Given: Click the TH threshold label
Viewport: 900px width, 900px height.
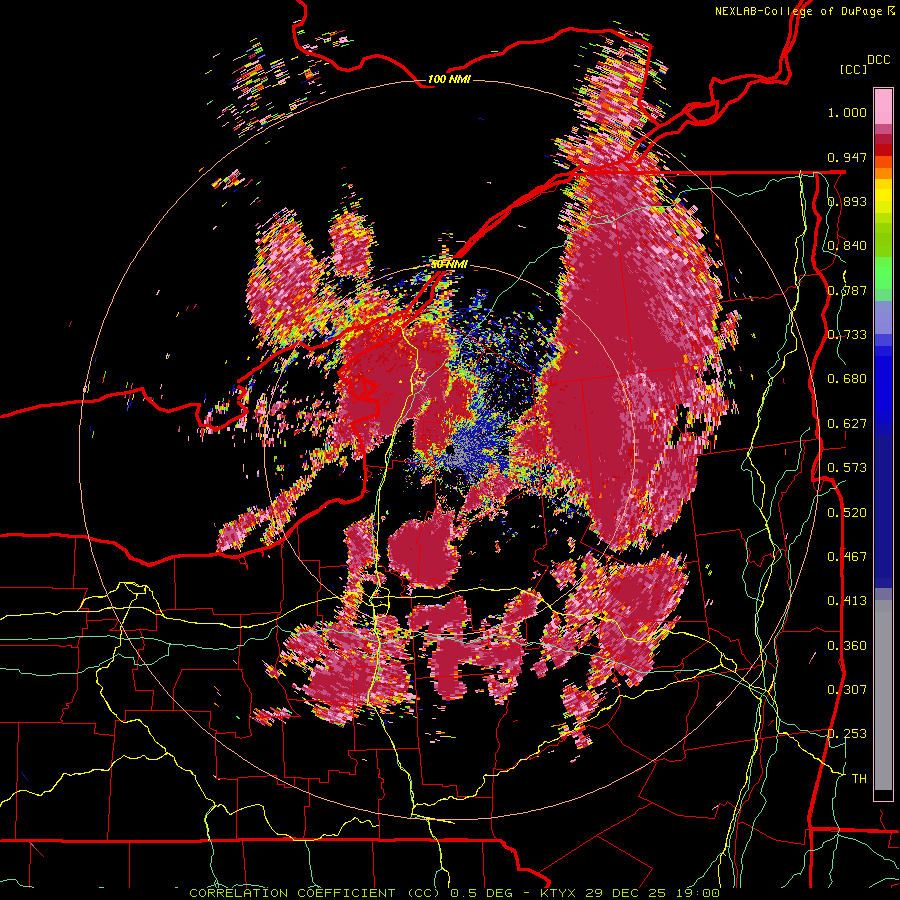Looking at the screenshot, I should 859,779.
